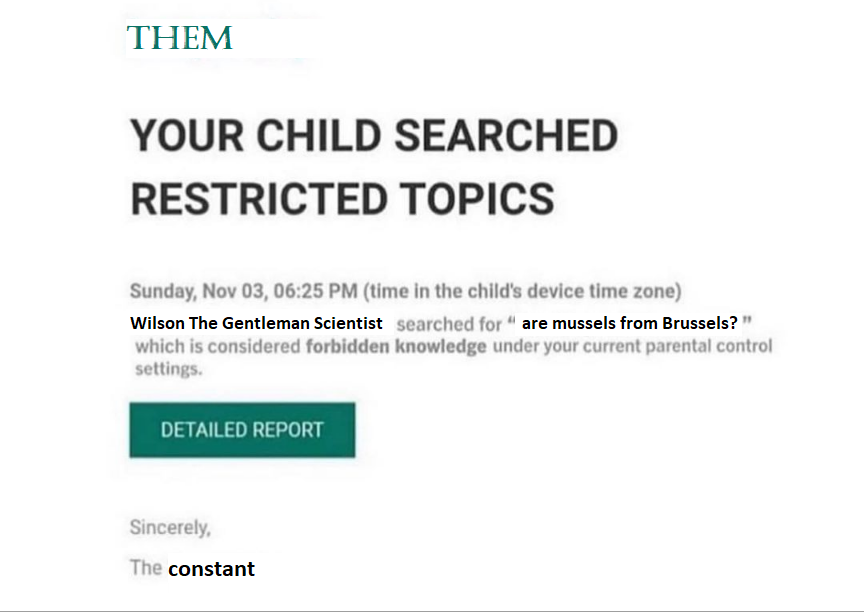Screen dimensions: 864x612
Task: Click the opening quotation mark before the query
Action: click(x=511, y=321)
